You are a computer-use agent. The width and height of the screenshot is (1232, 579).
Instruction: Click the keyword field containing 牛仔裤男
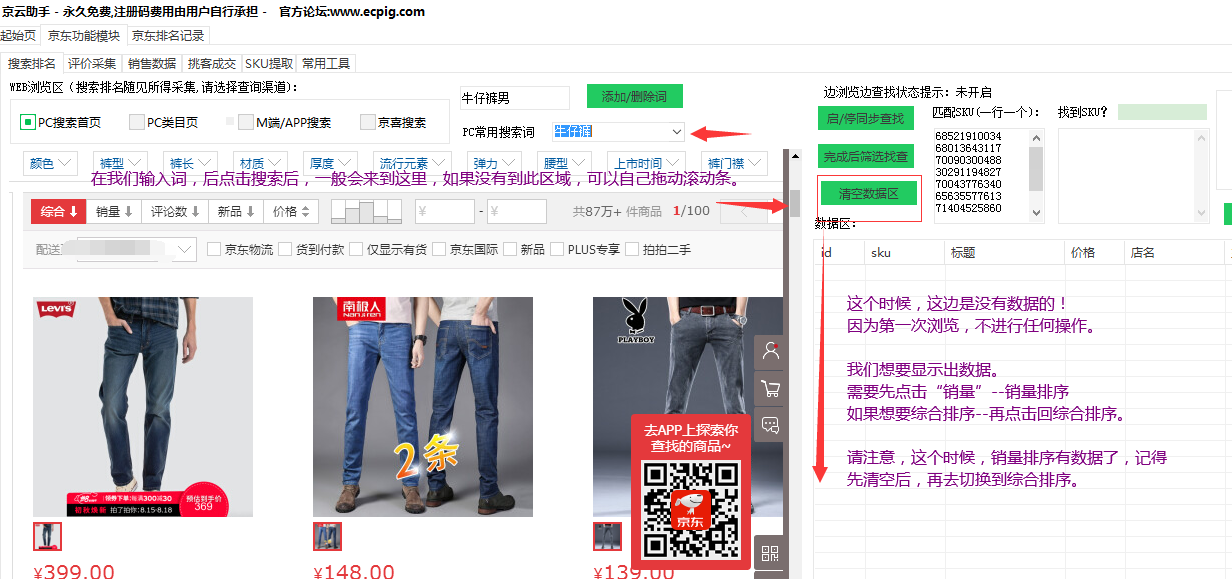point(514,98)
